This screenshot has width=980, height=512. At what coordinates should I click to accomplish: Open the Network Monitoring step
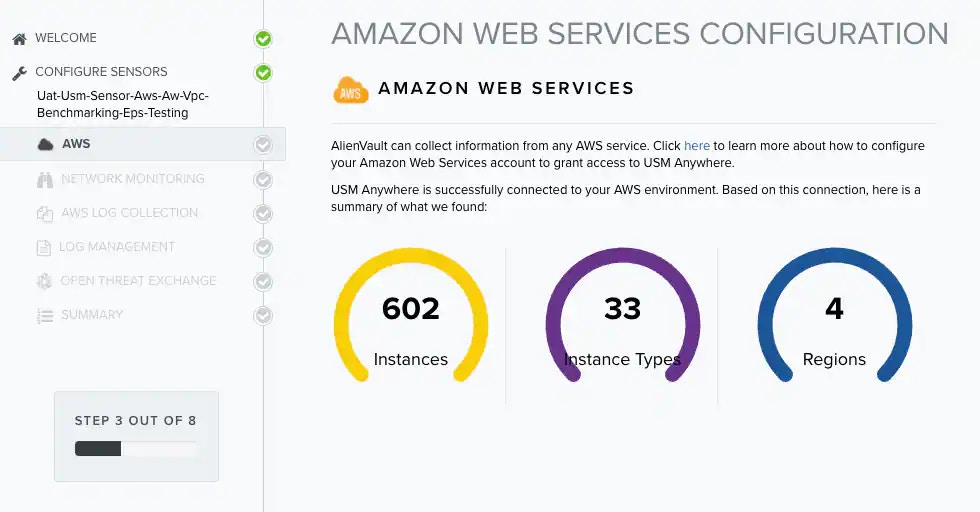[x=132, y=179]
